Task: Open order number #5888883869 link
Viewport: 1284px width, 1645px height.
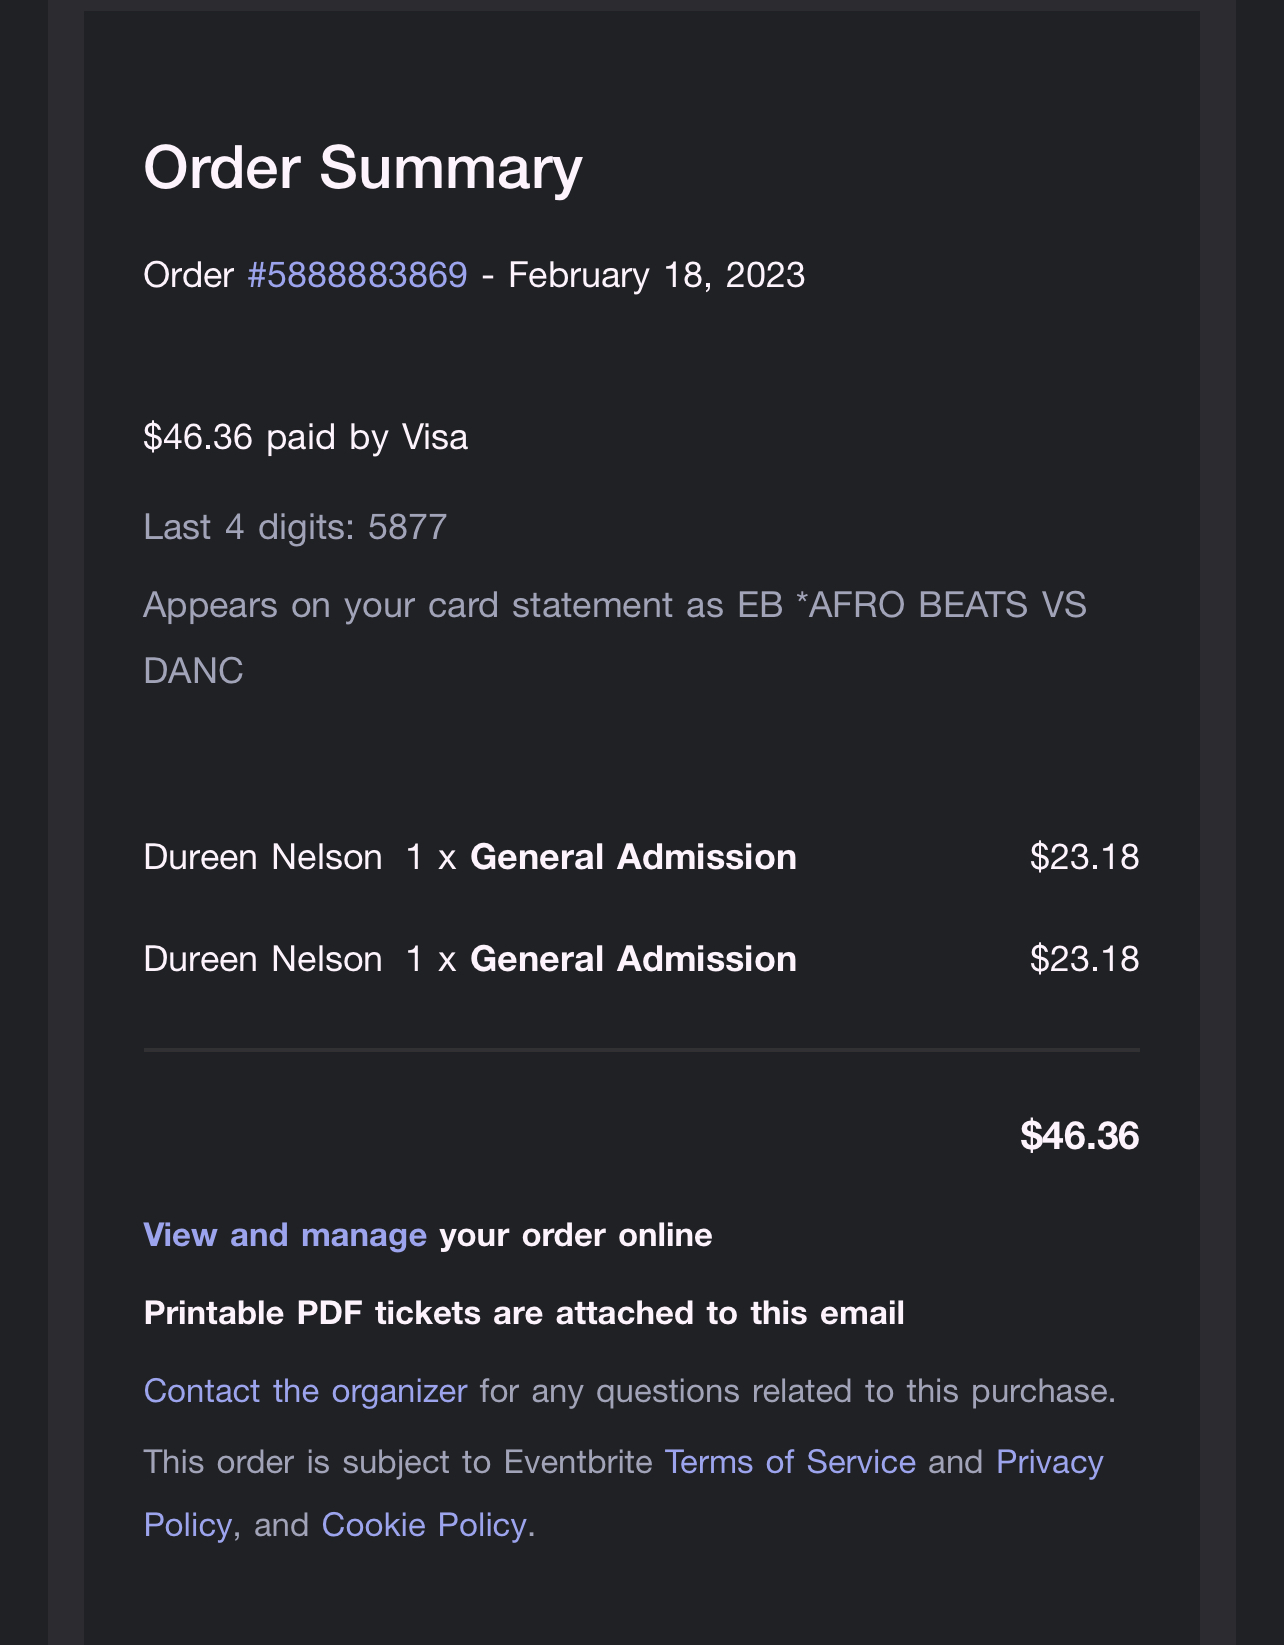Action: 357,275
